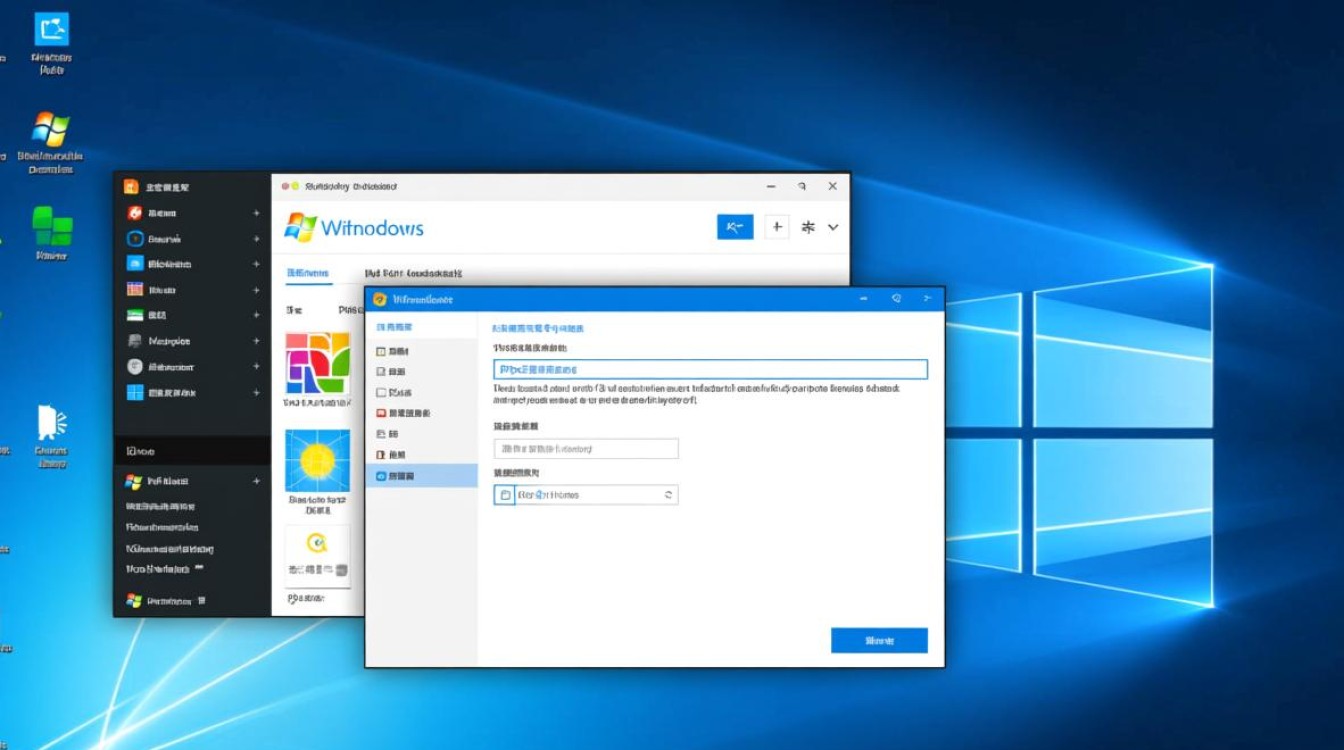Expand the plus next to the calendar sidebar item
The image size is (1344, 750).
[256, 290]
